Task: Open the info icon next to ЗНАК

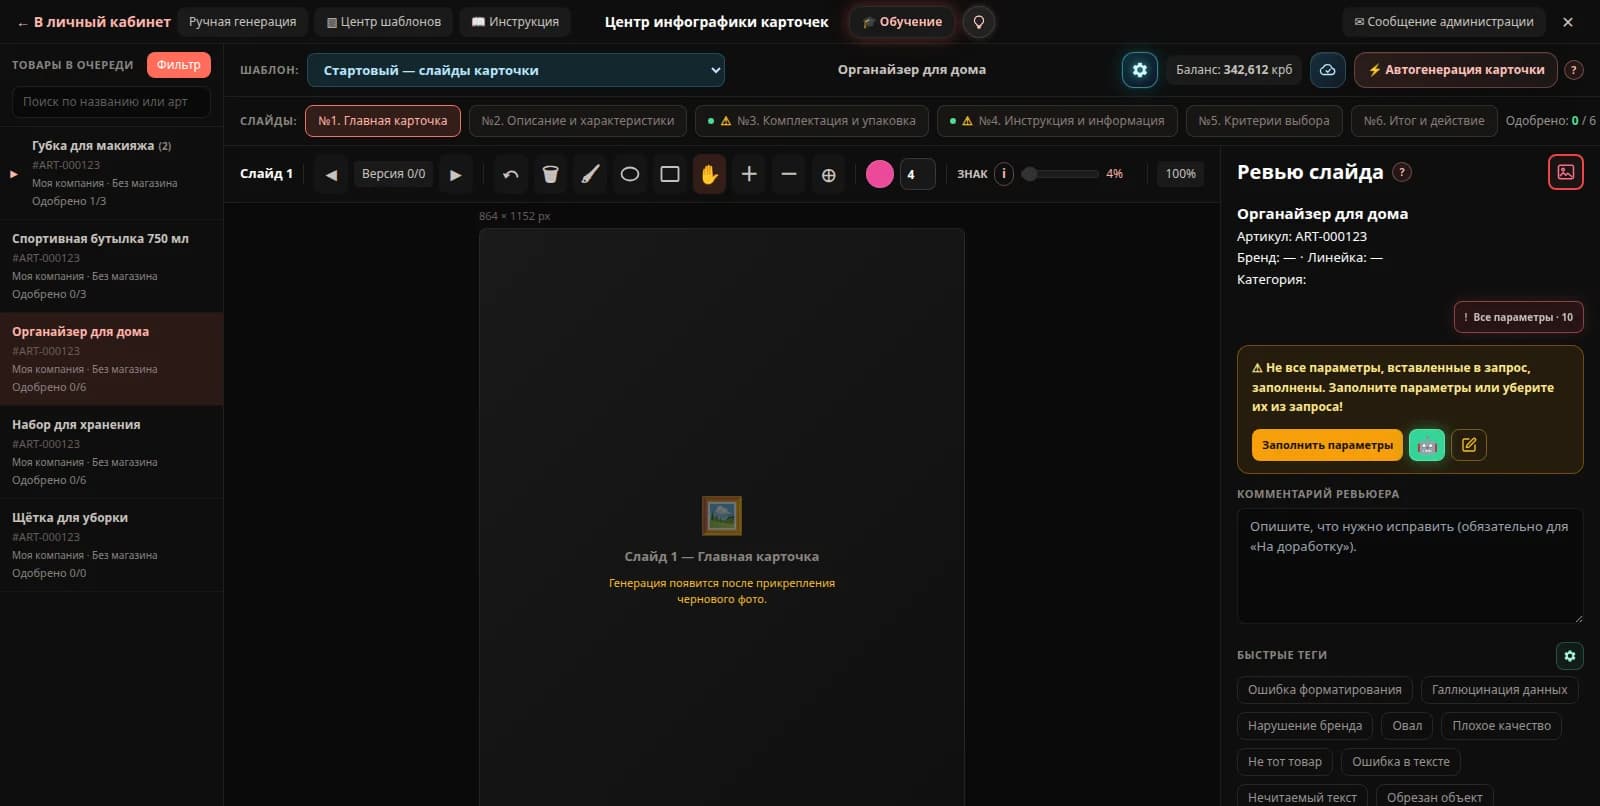Action: (1004, 174)
